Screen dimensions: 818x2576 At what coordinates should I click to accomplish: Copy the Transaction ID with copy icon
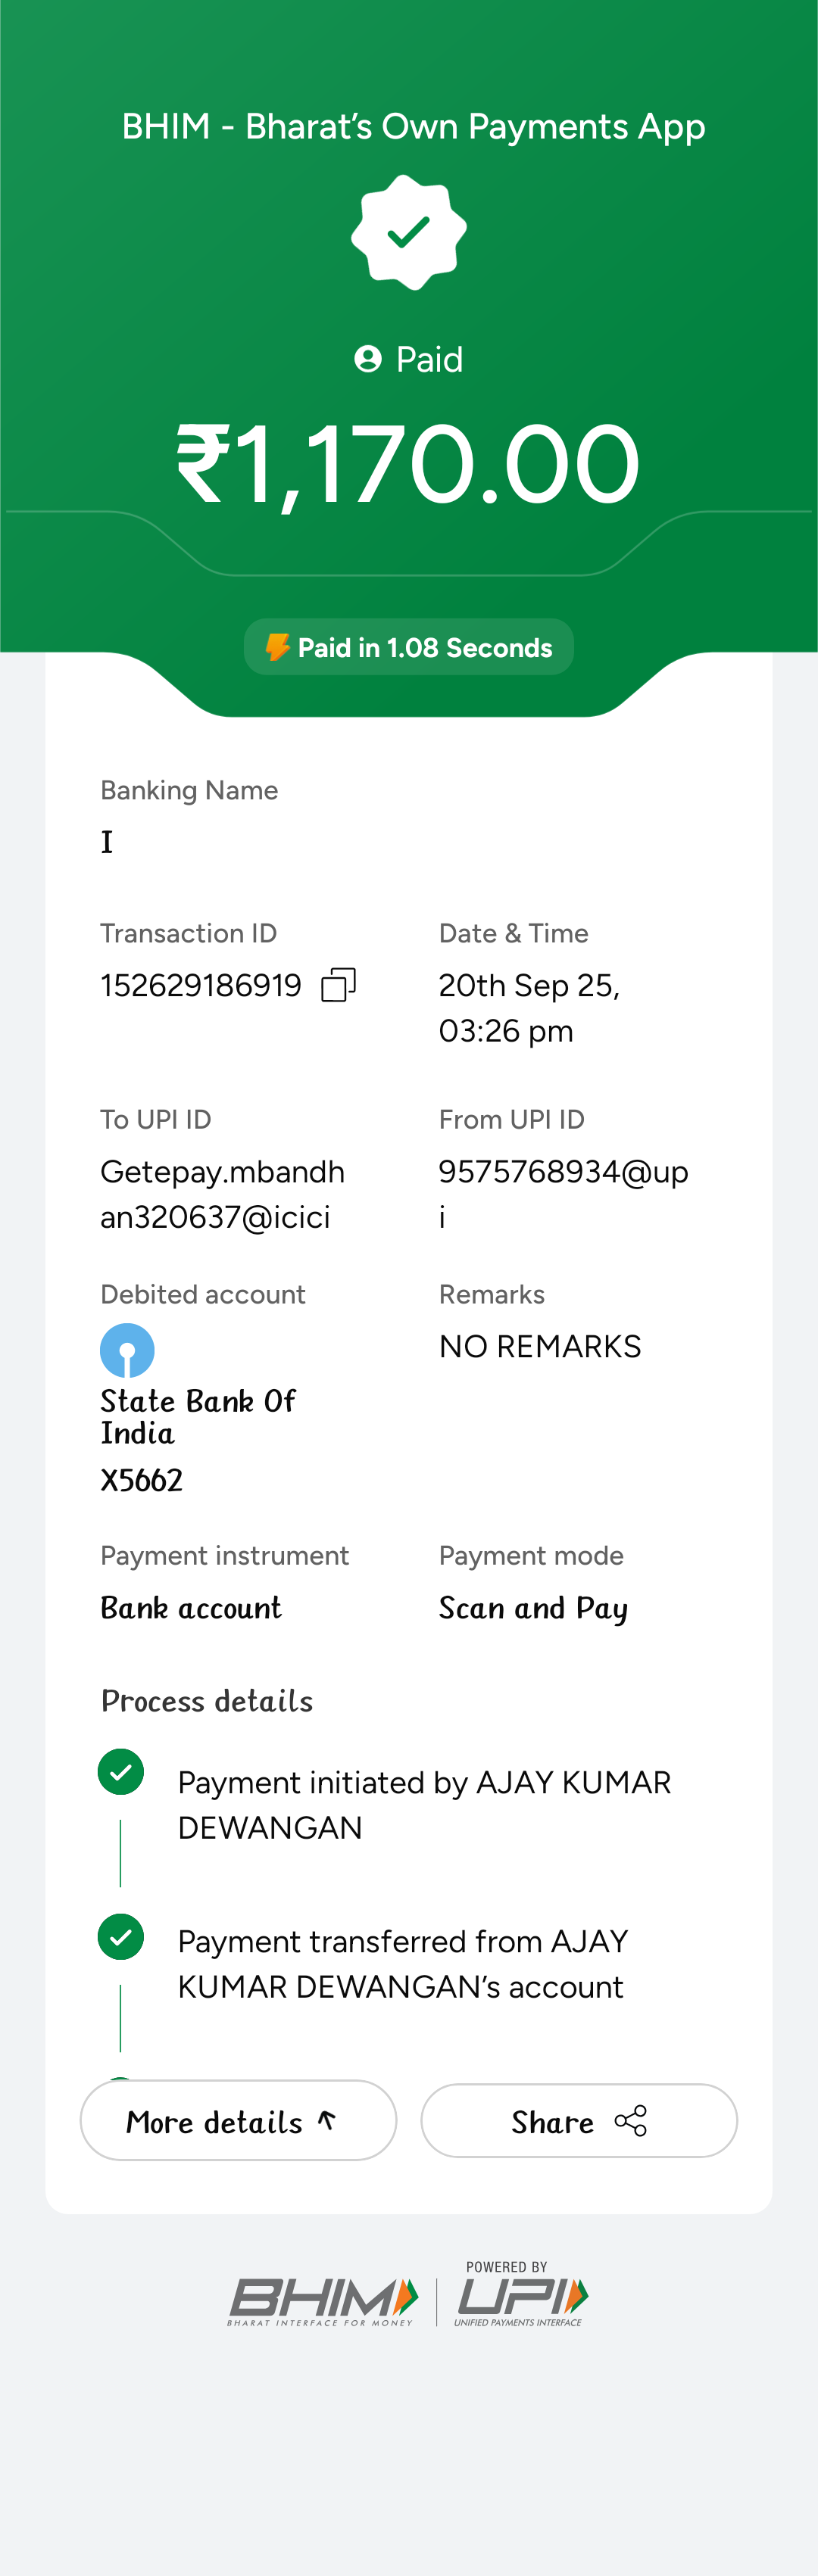click(338, 985)
